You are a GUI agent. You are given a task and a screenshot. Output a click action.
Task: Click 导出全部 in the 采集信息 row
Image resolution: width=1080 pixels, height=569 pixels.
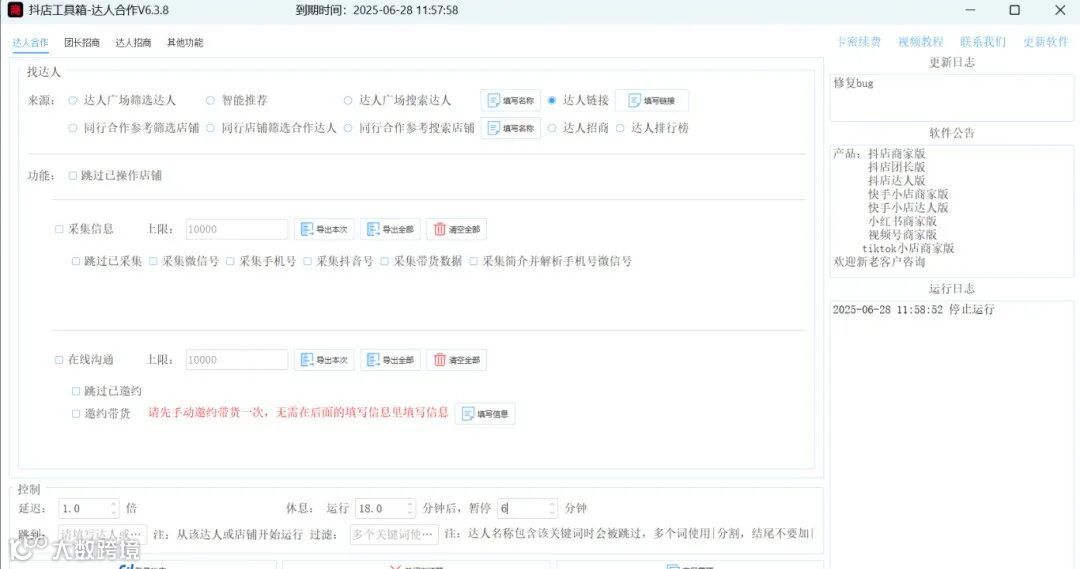tap(391, 229)
